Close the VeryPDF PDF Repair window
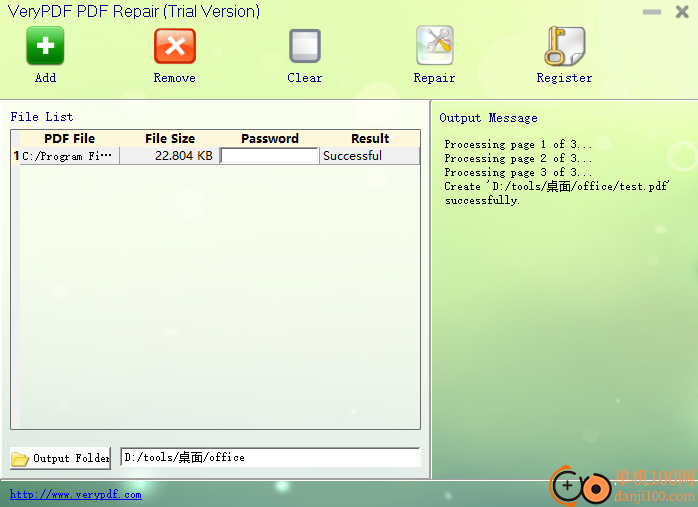The image size is (698, 507). (x=682, y=12)
